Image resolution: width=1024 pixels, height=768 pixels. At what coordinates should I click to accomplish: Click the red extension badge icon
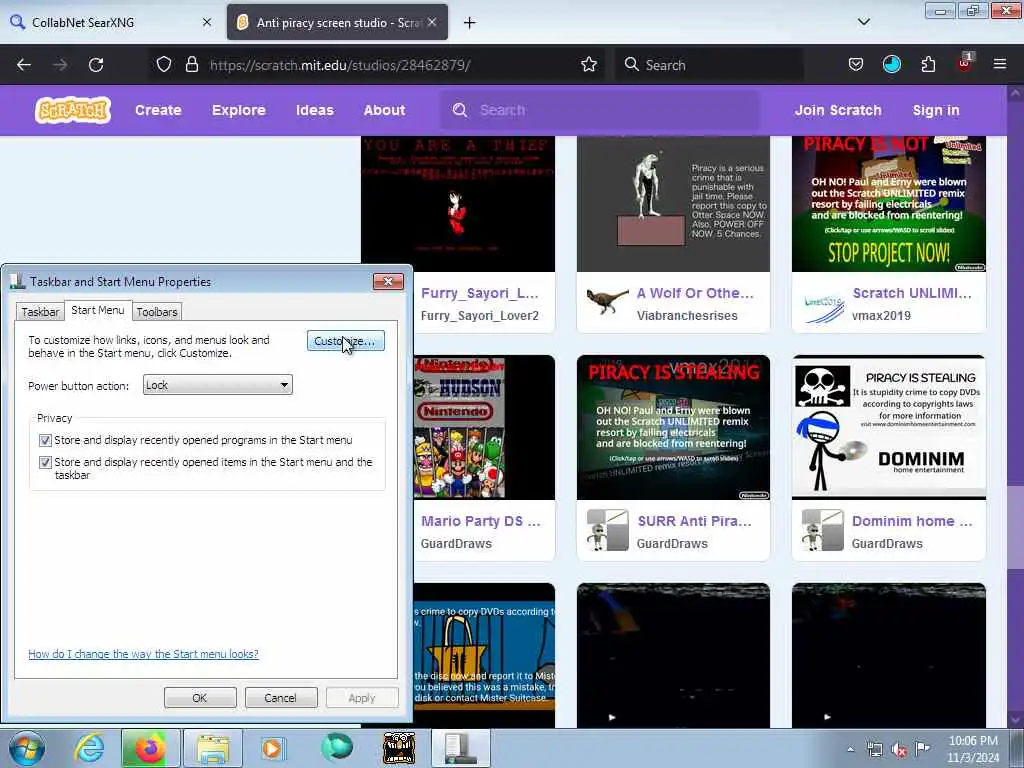[x=965, y=63]
